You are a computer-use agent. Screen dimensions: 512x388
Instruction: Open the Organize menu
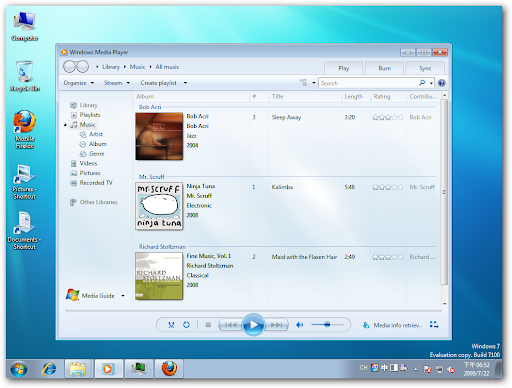tap(79, 83)
